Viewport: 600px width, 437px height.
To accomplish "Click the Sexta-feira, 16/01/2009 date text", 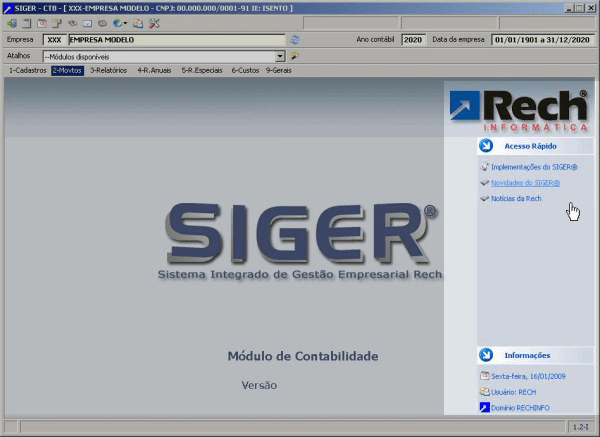I will (x=528, y=376).
